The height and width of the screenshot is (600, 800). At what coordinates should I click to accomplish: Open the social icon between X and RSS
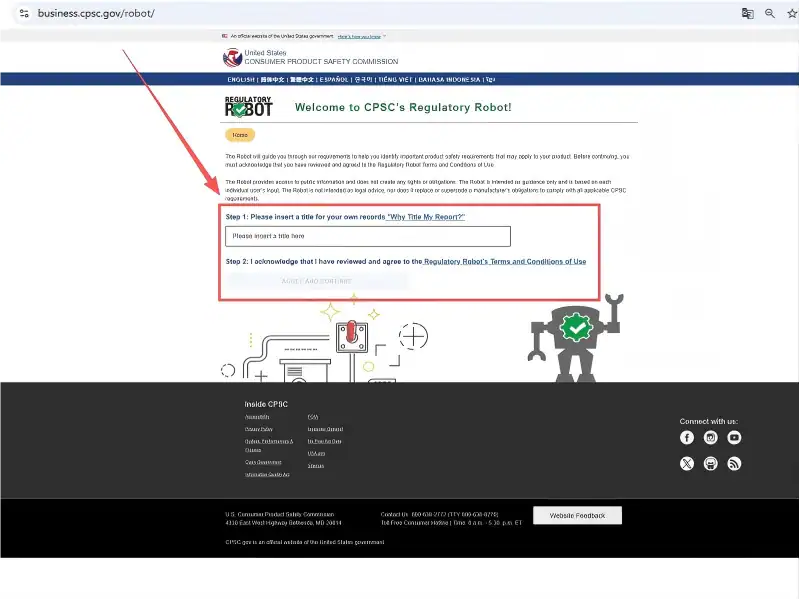[711, 464]
